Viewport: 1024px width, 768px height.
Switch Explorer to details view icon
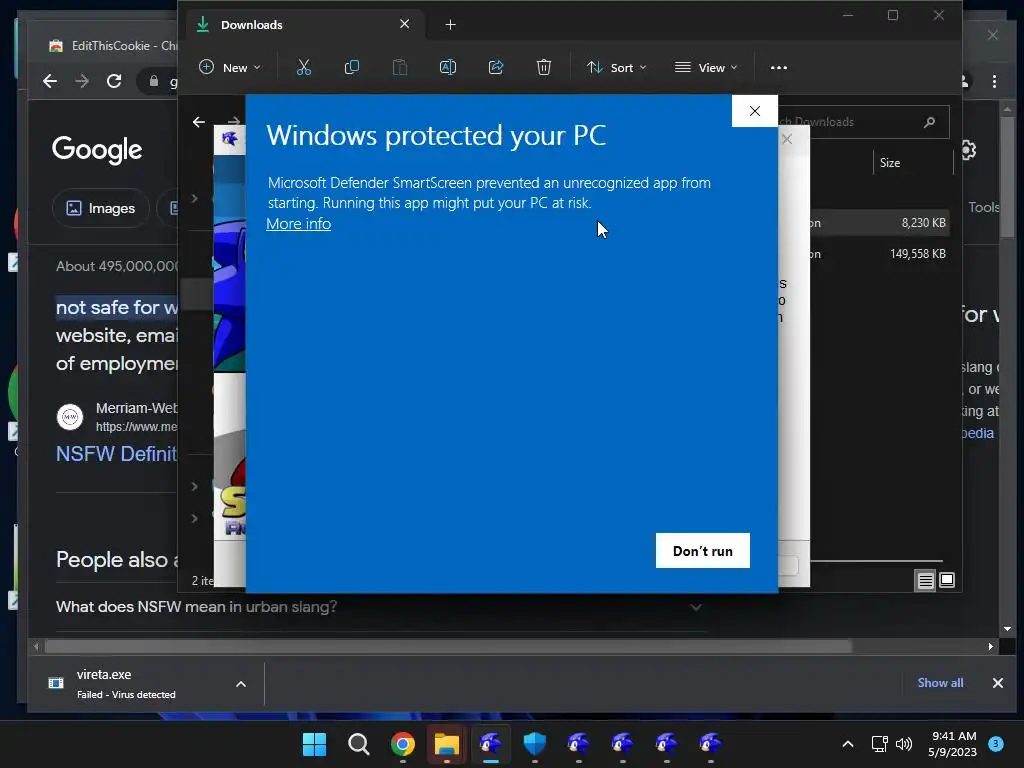925,580
